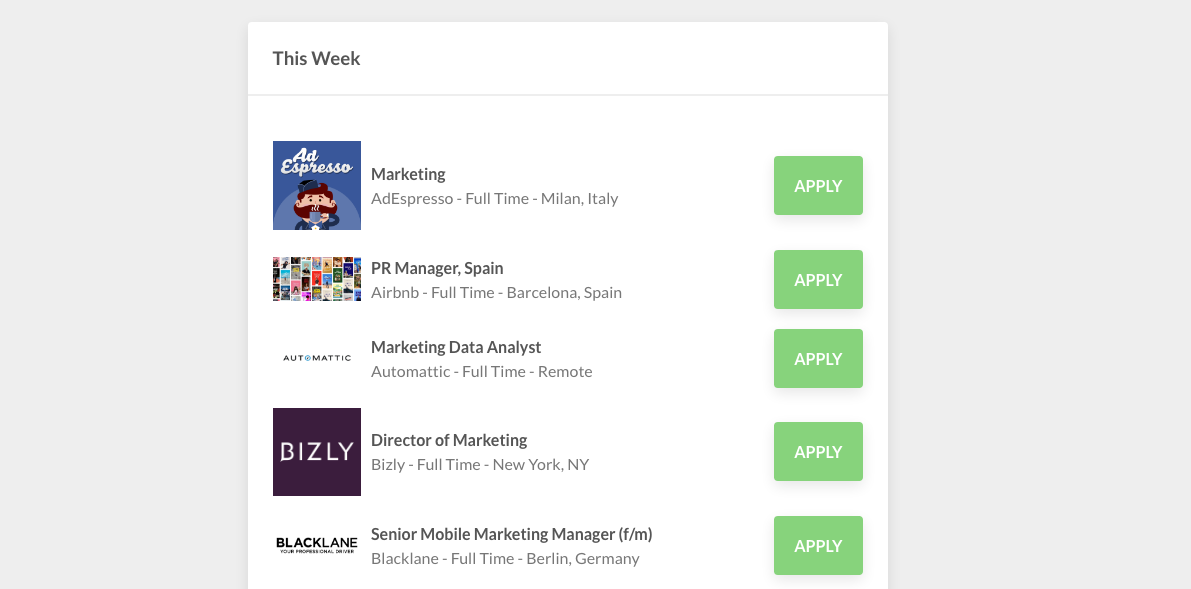Click the AdEspresso company logo
The image size is (1191, 589).
point(316,185)
